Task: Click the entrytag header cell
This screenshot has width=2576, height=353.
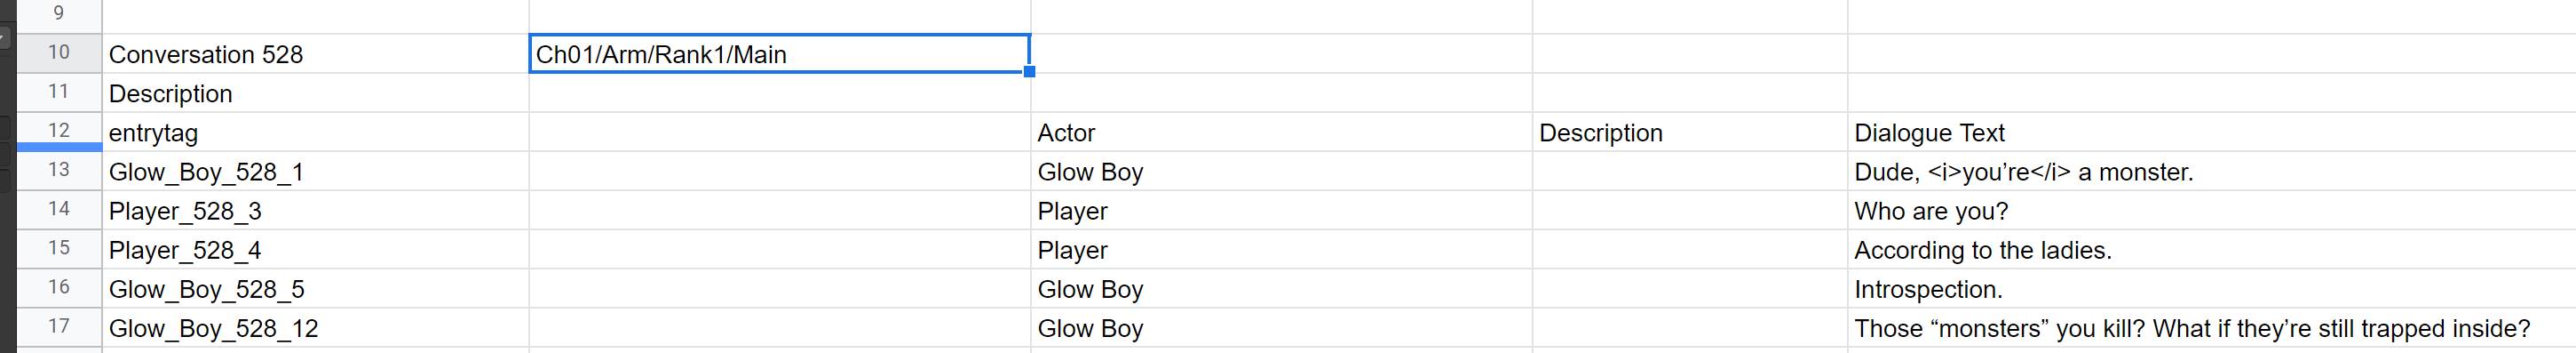Action: (315, 132)
